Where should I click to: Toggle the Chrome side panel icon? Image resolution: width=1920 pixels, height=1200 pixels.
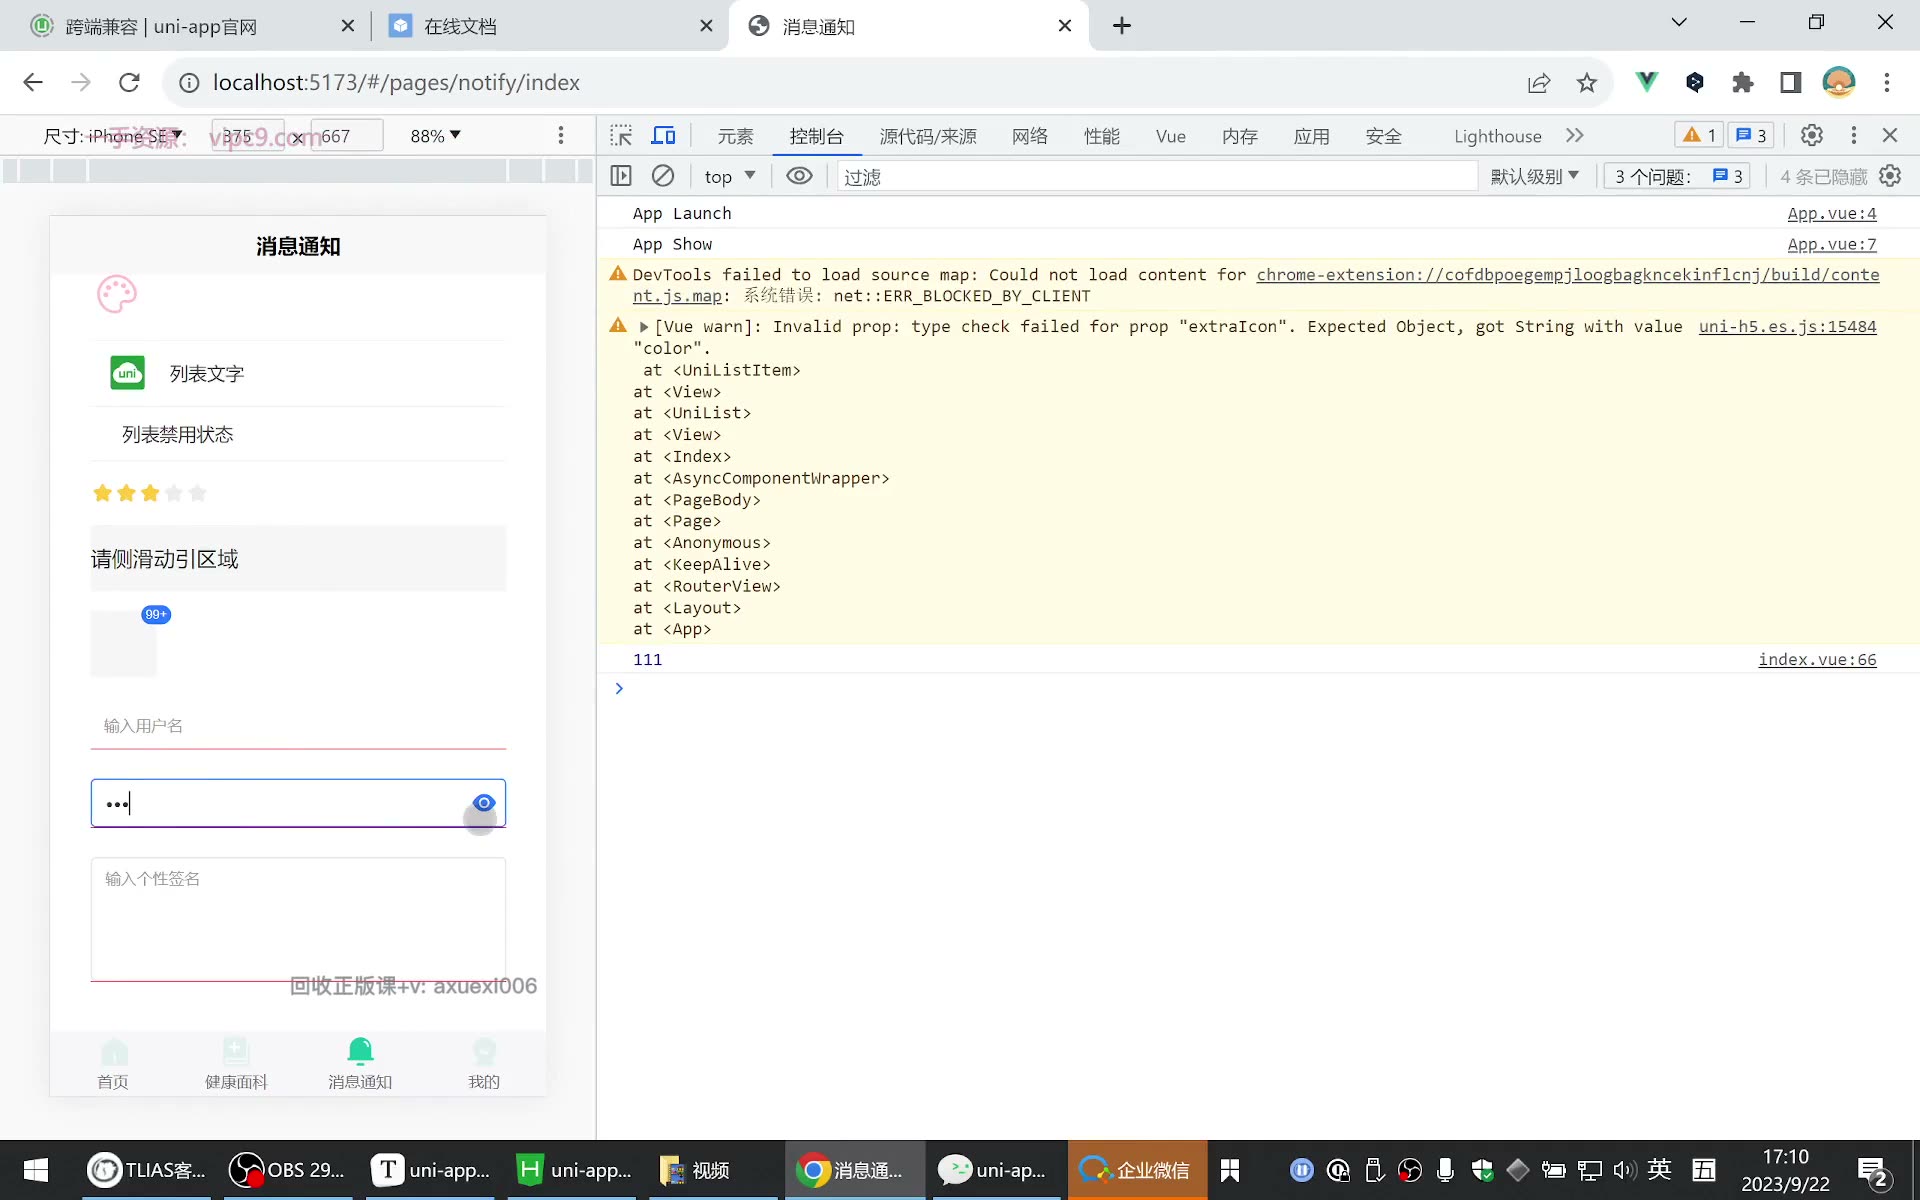1791,82
